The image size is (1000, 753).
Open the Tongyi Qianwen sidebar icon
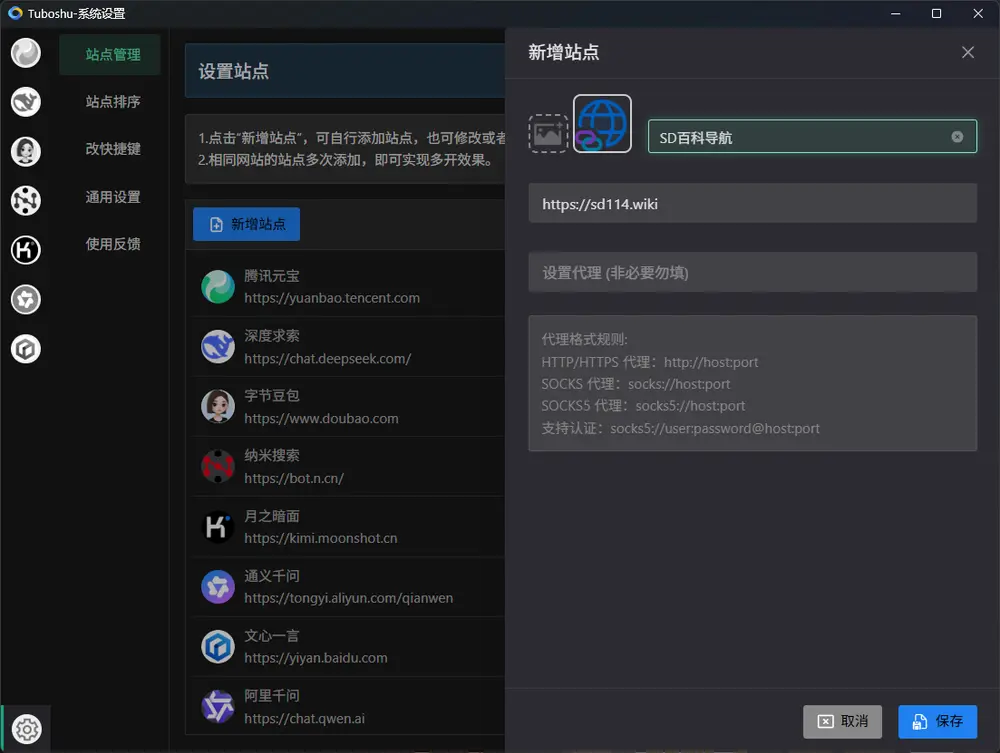pyautogui.click(x=26, y=299)
